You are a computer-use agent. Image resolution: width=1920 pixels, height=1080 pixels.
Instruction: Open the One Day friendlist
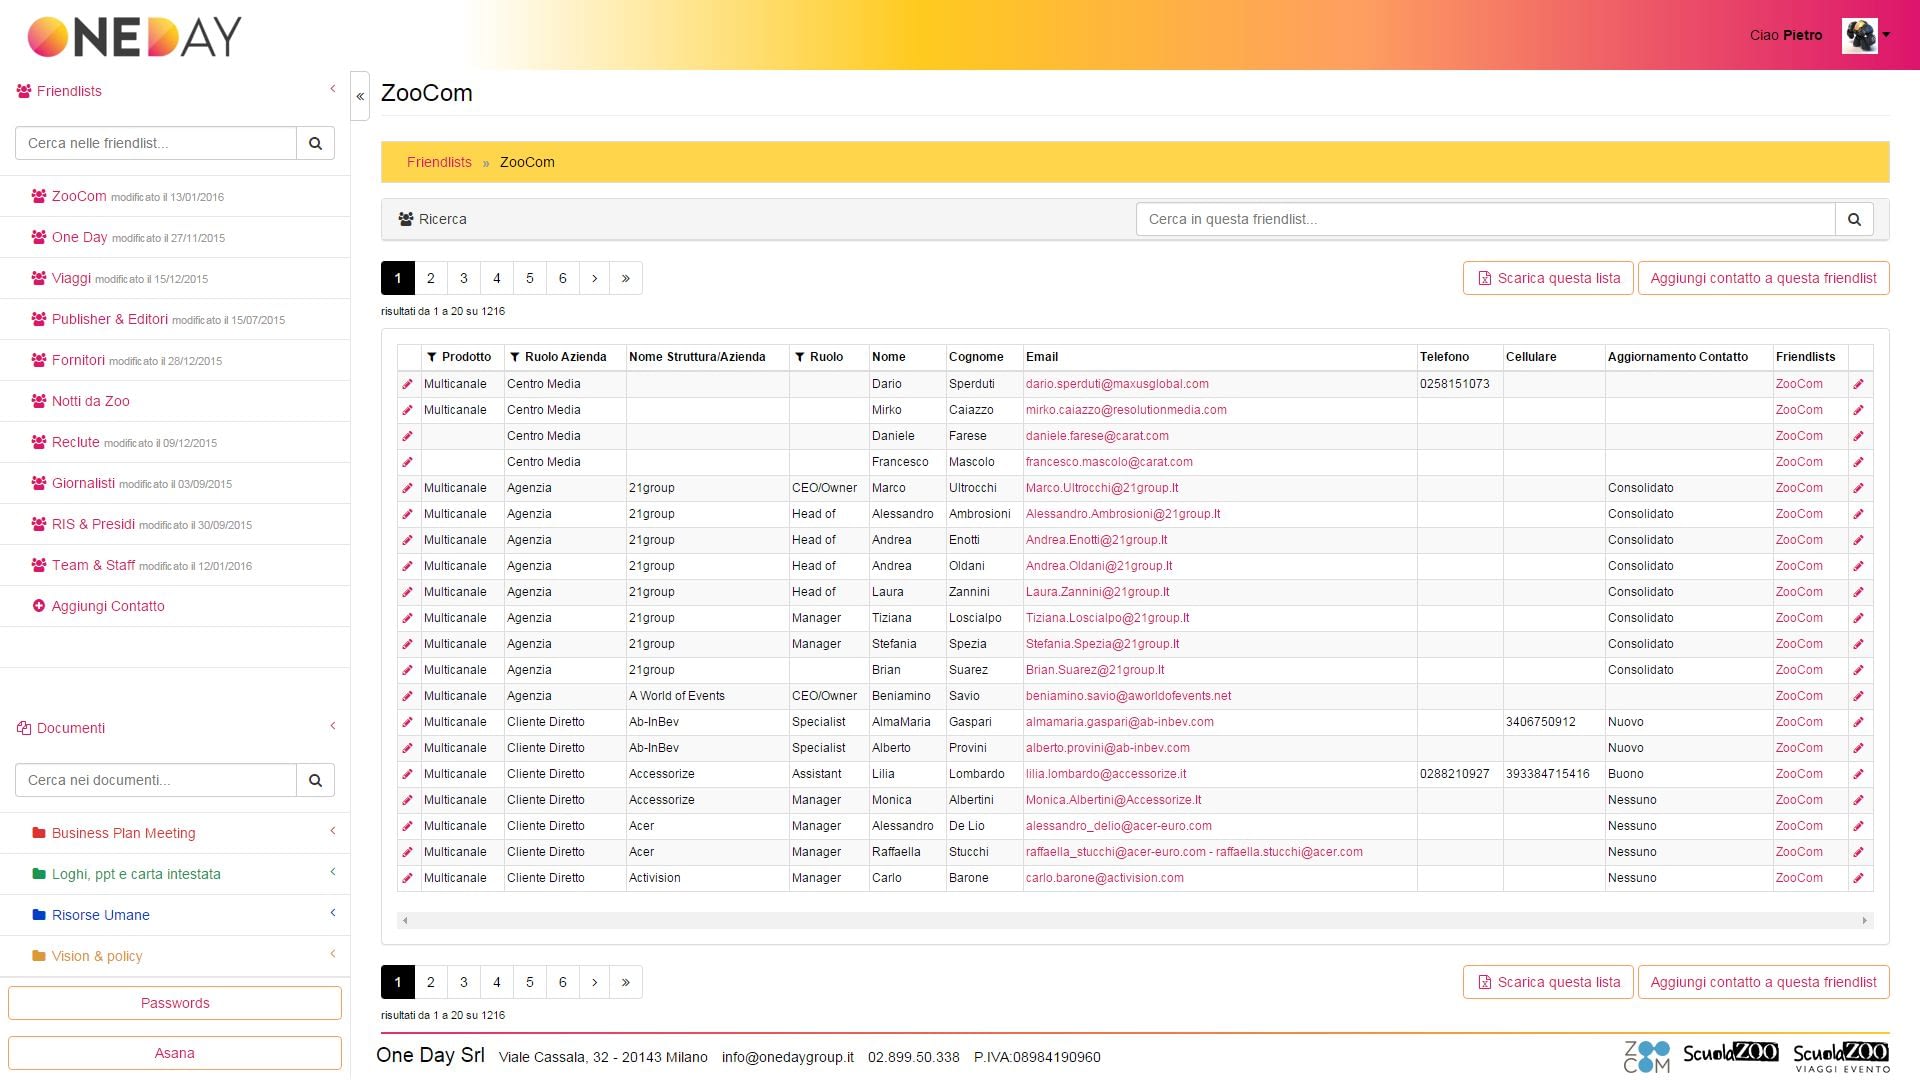79,237
